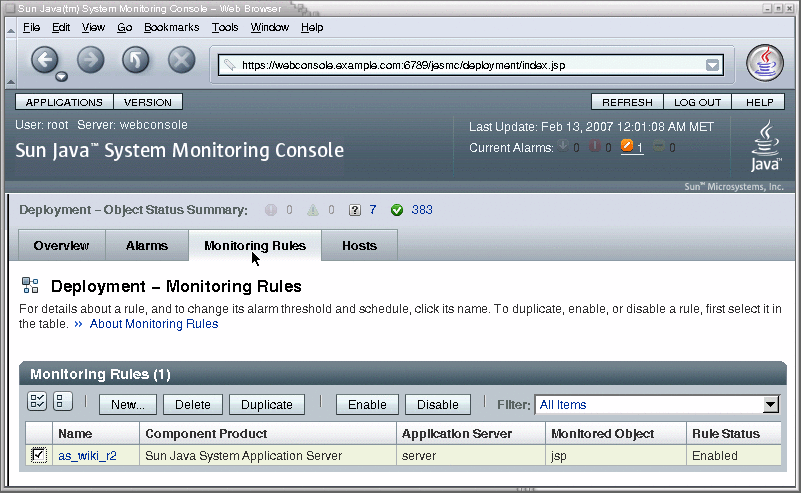Click the Enable button
This screenshot has width=801, height=493.
click(367, 405)
